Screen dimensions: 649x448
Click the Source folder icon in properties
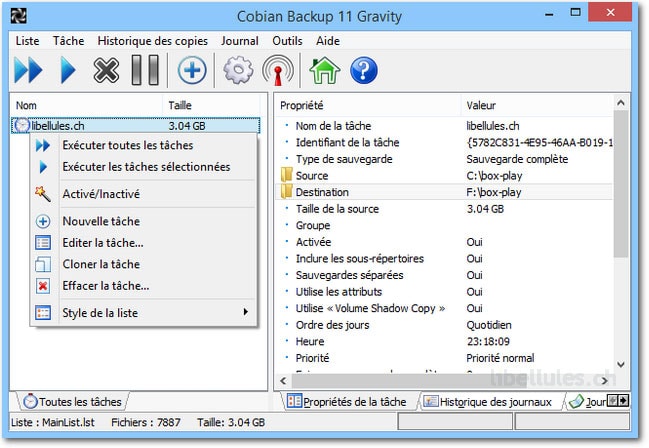(x=286, y=175)
